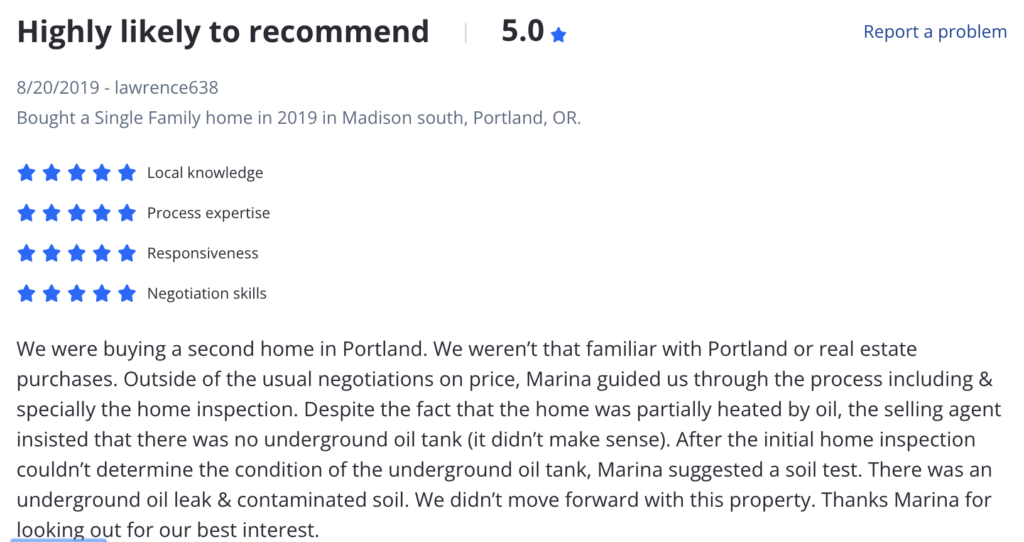The image size is (1024, 542).
Task: Click the 5.0 overall rating score
Action: (522, 31)
